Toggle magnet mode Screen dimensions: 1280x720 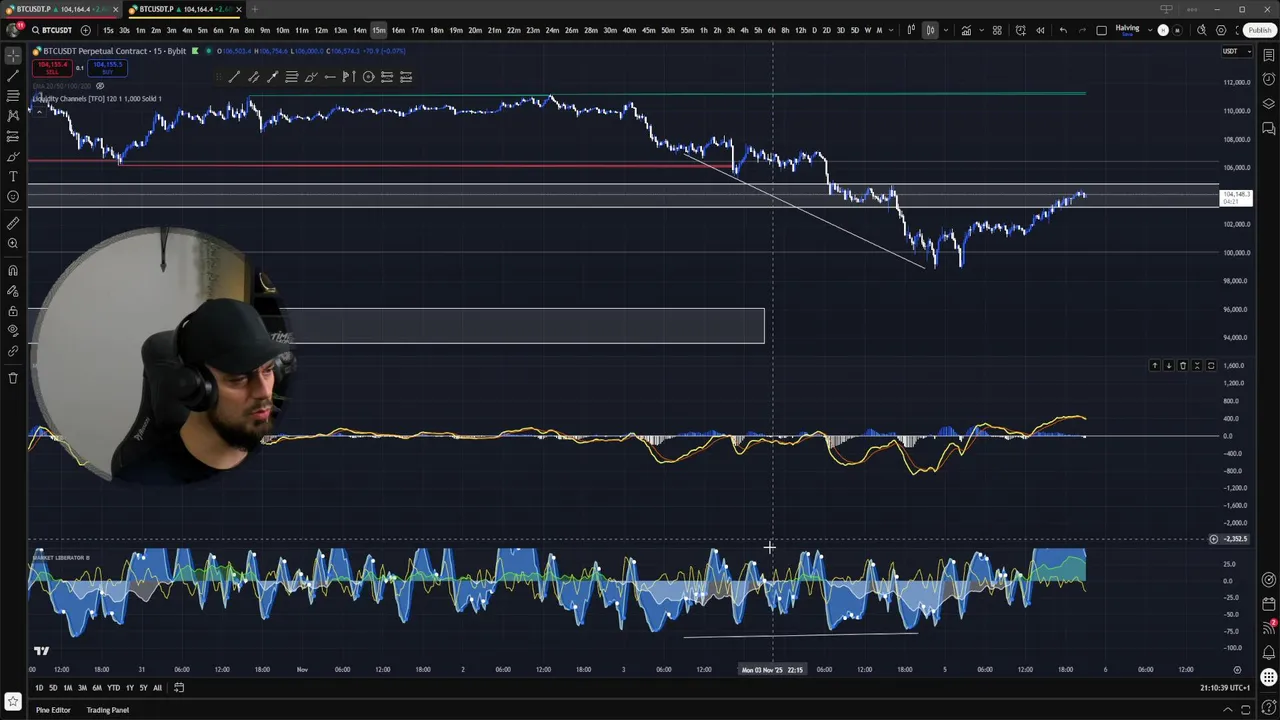click(13, 271)
